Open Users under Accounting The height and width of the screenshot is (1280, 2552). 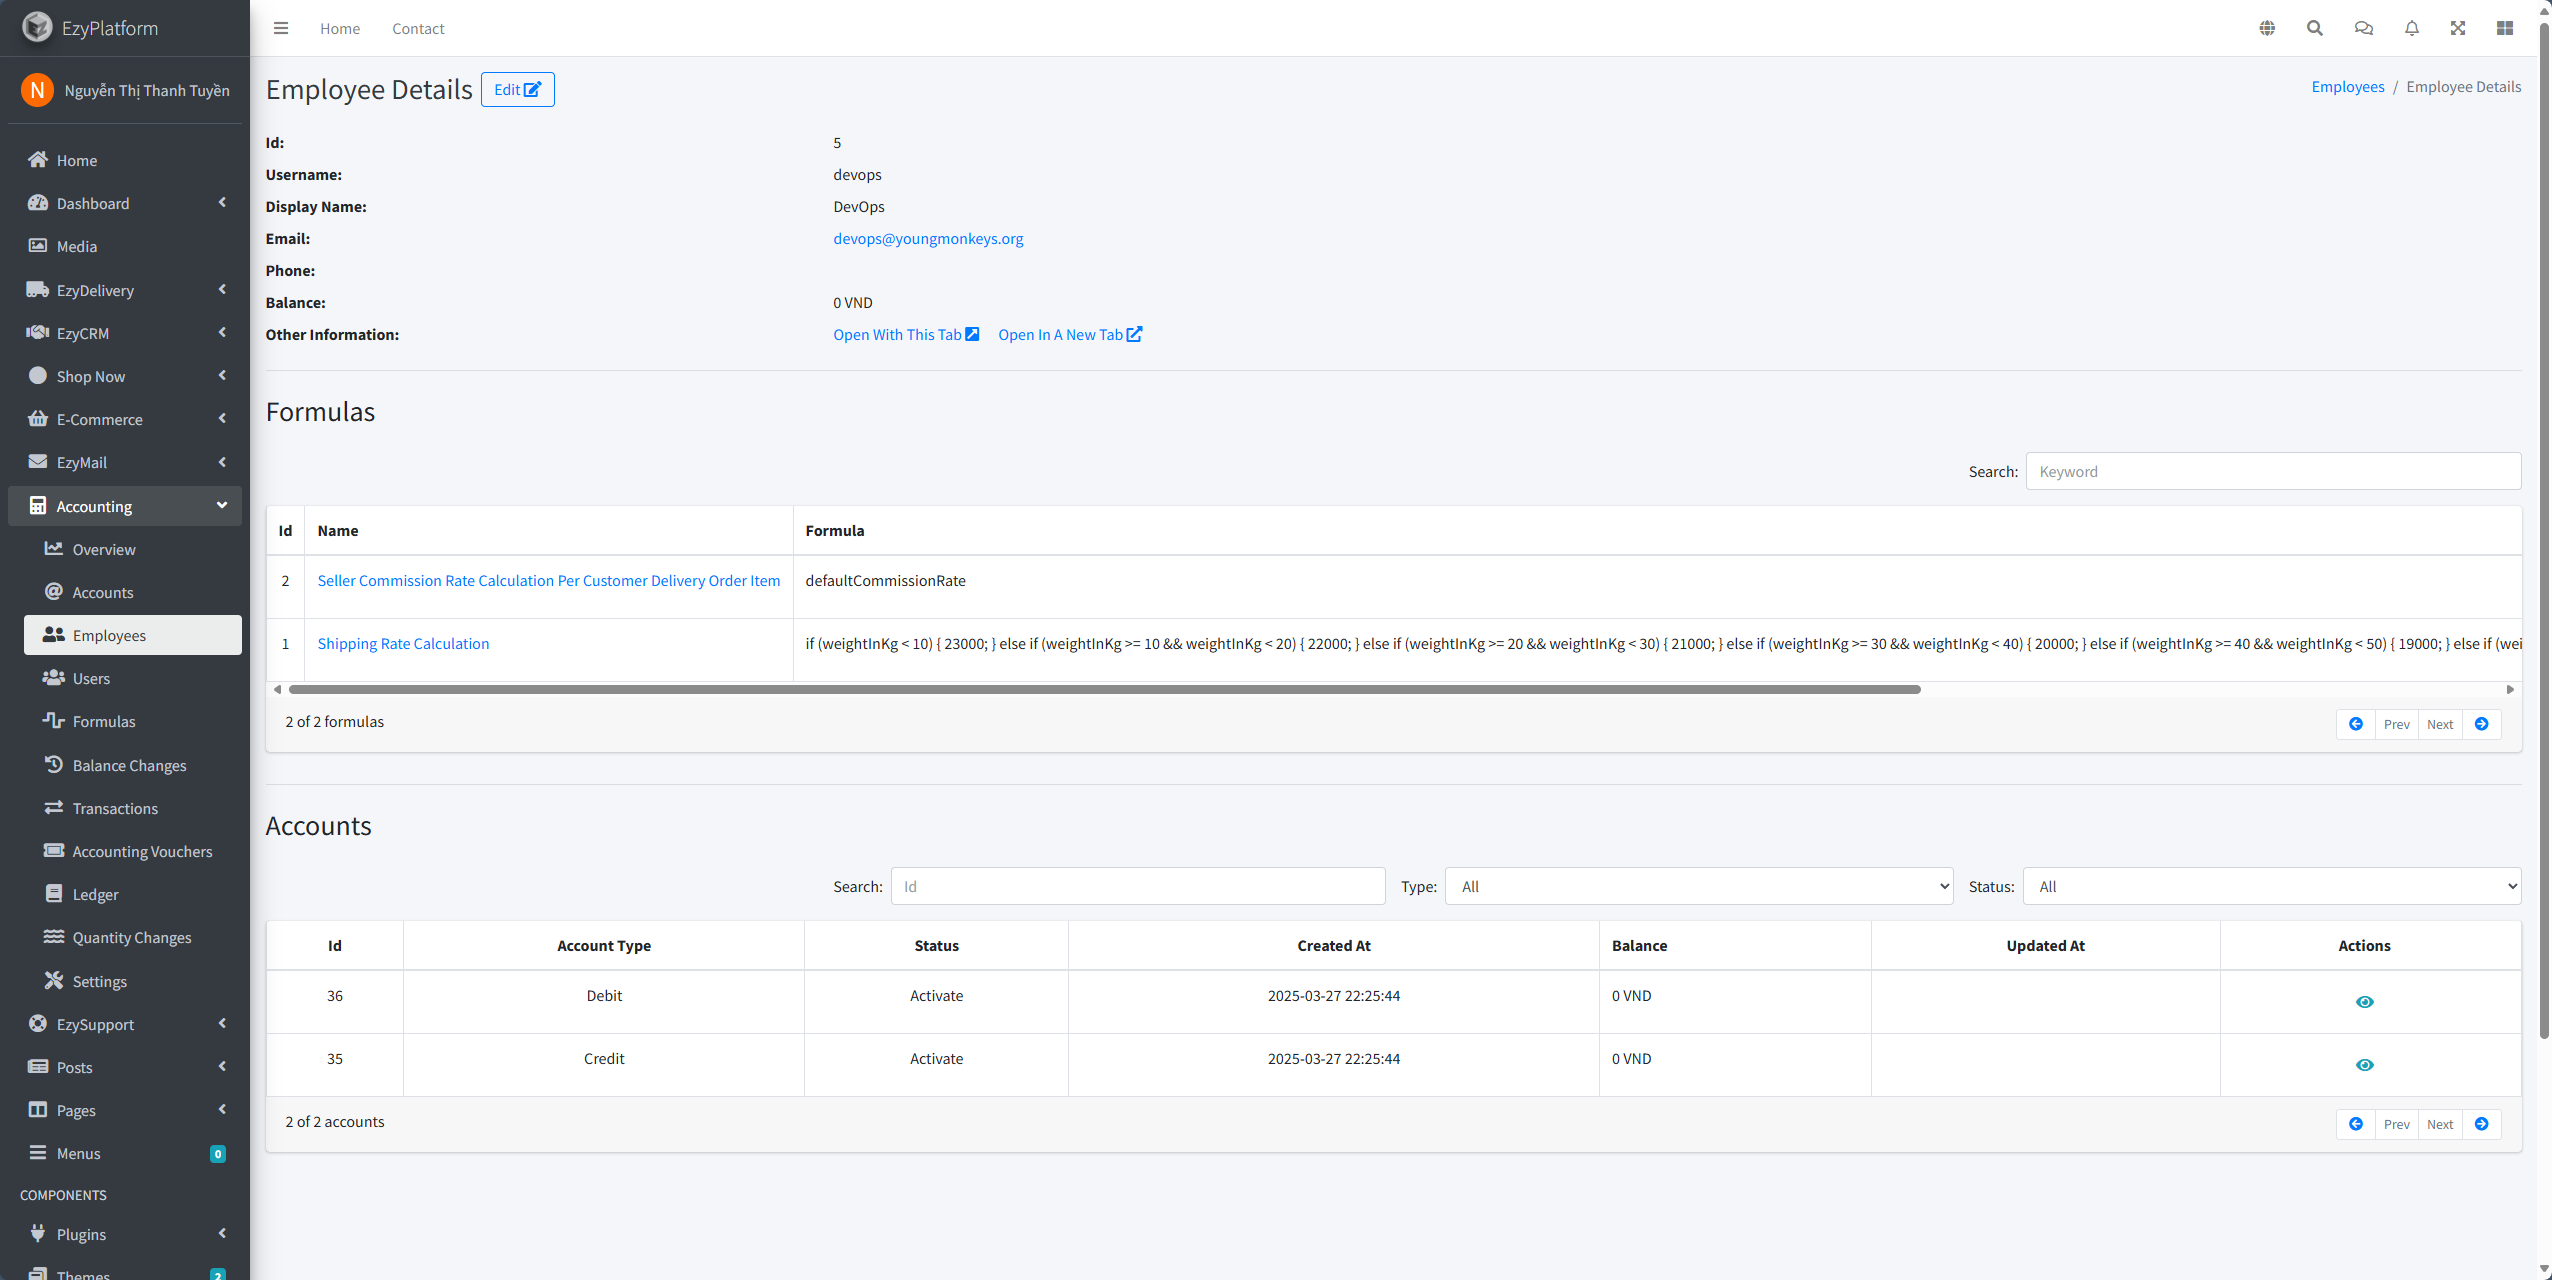pyautogui.click(x=133, y=678)
